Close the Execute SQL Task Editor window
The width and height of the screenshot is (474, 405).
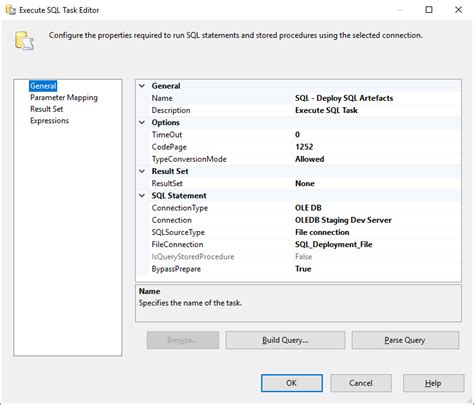pos(459,10)
